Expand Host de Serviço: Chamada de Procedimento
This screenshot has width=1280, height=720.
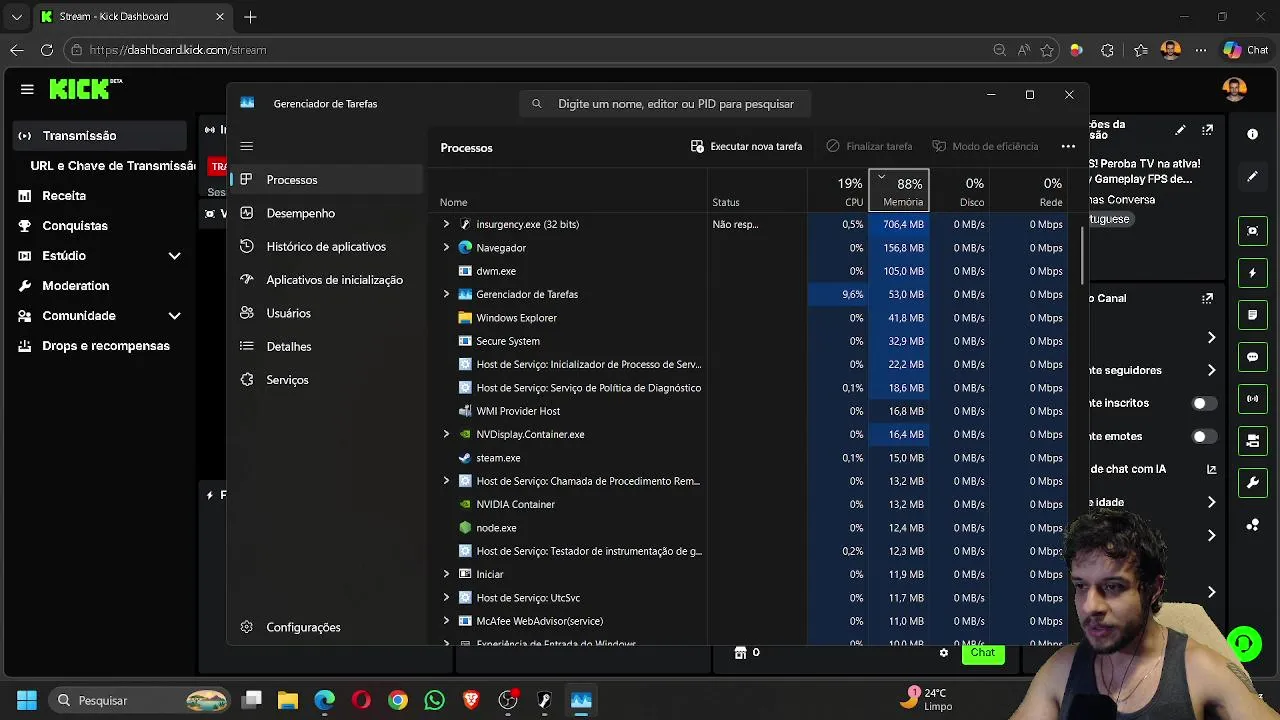point(446,481)
